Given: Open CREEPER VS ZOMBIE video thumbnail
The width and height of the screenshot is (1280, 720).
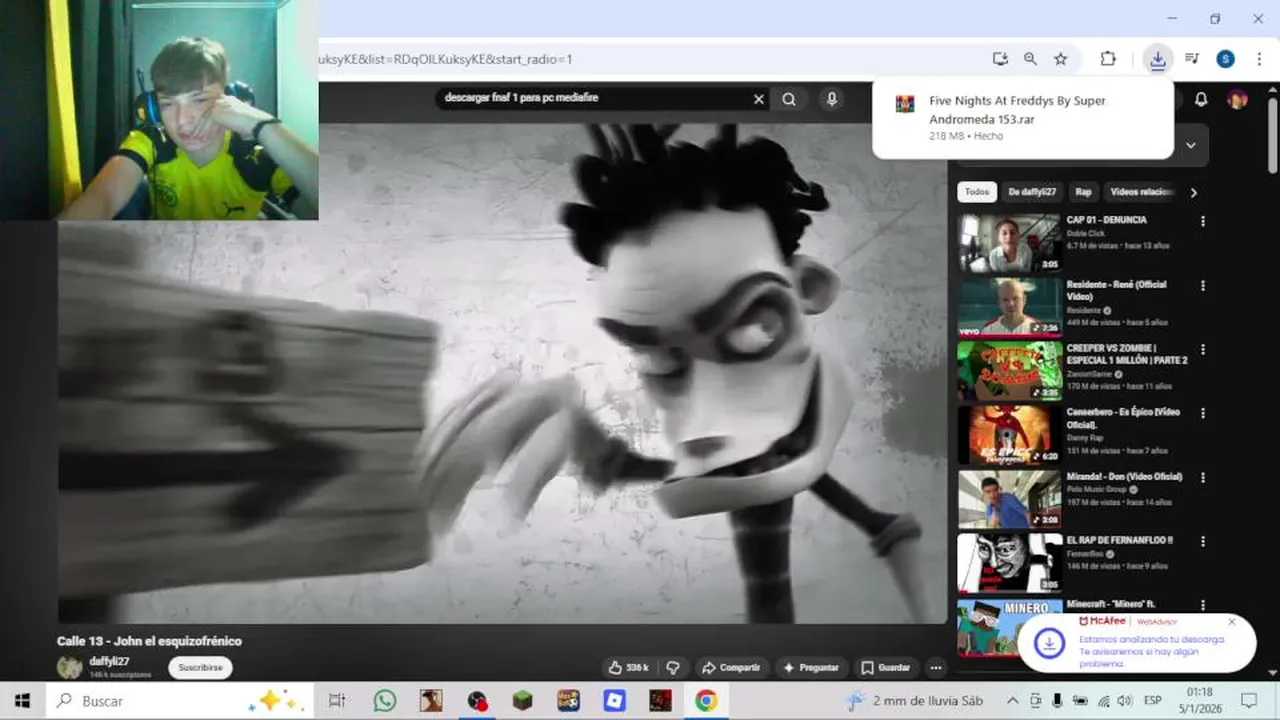Looking at the screenshot, I should pos(1010,371).
